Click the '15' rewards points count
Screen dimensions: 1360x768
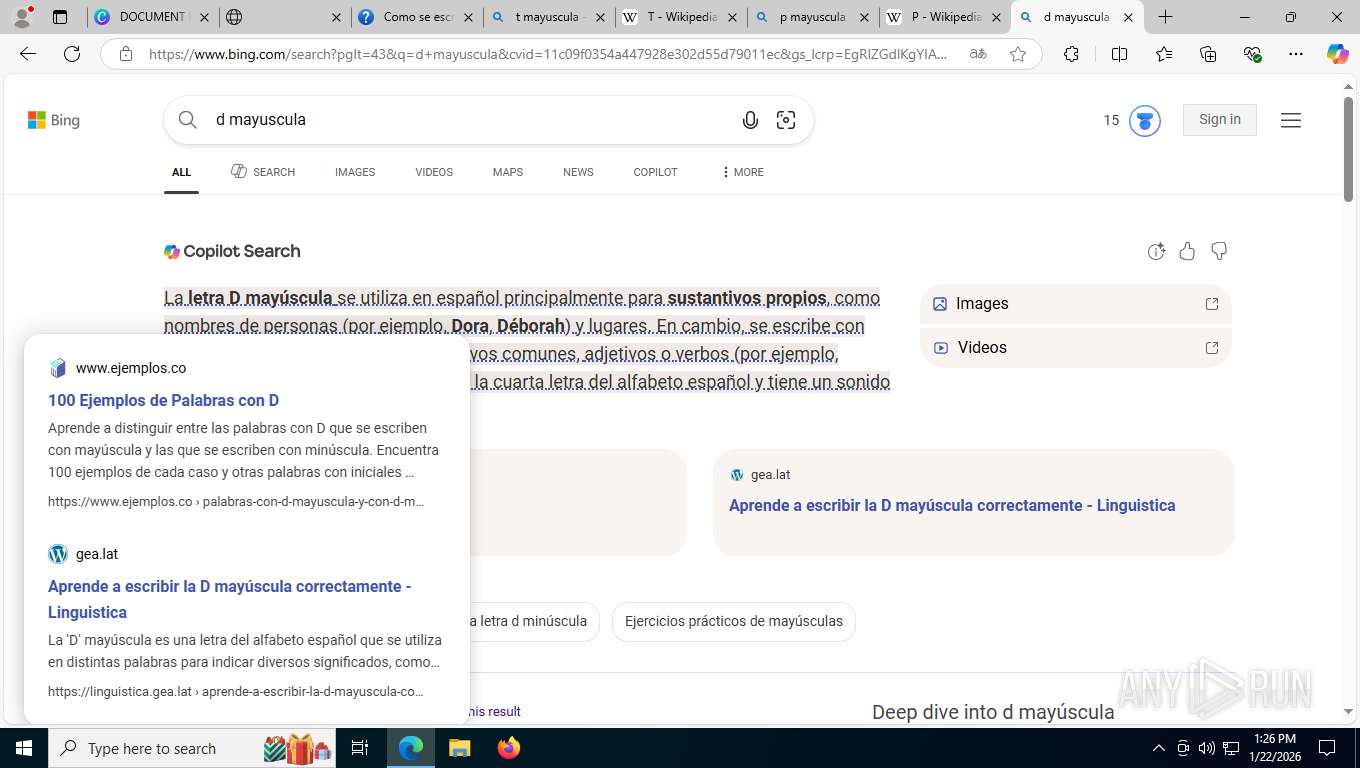[x=1111, y=120]
